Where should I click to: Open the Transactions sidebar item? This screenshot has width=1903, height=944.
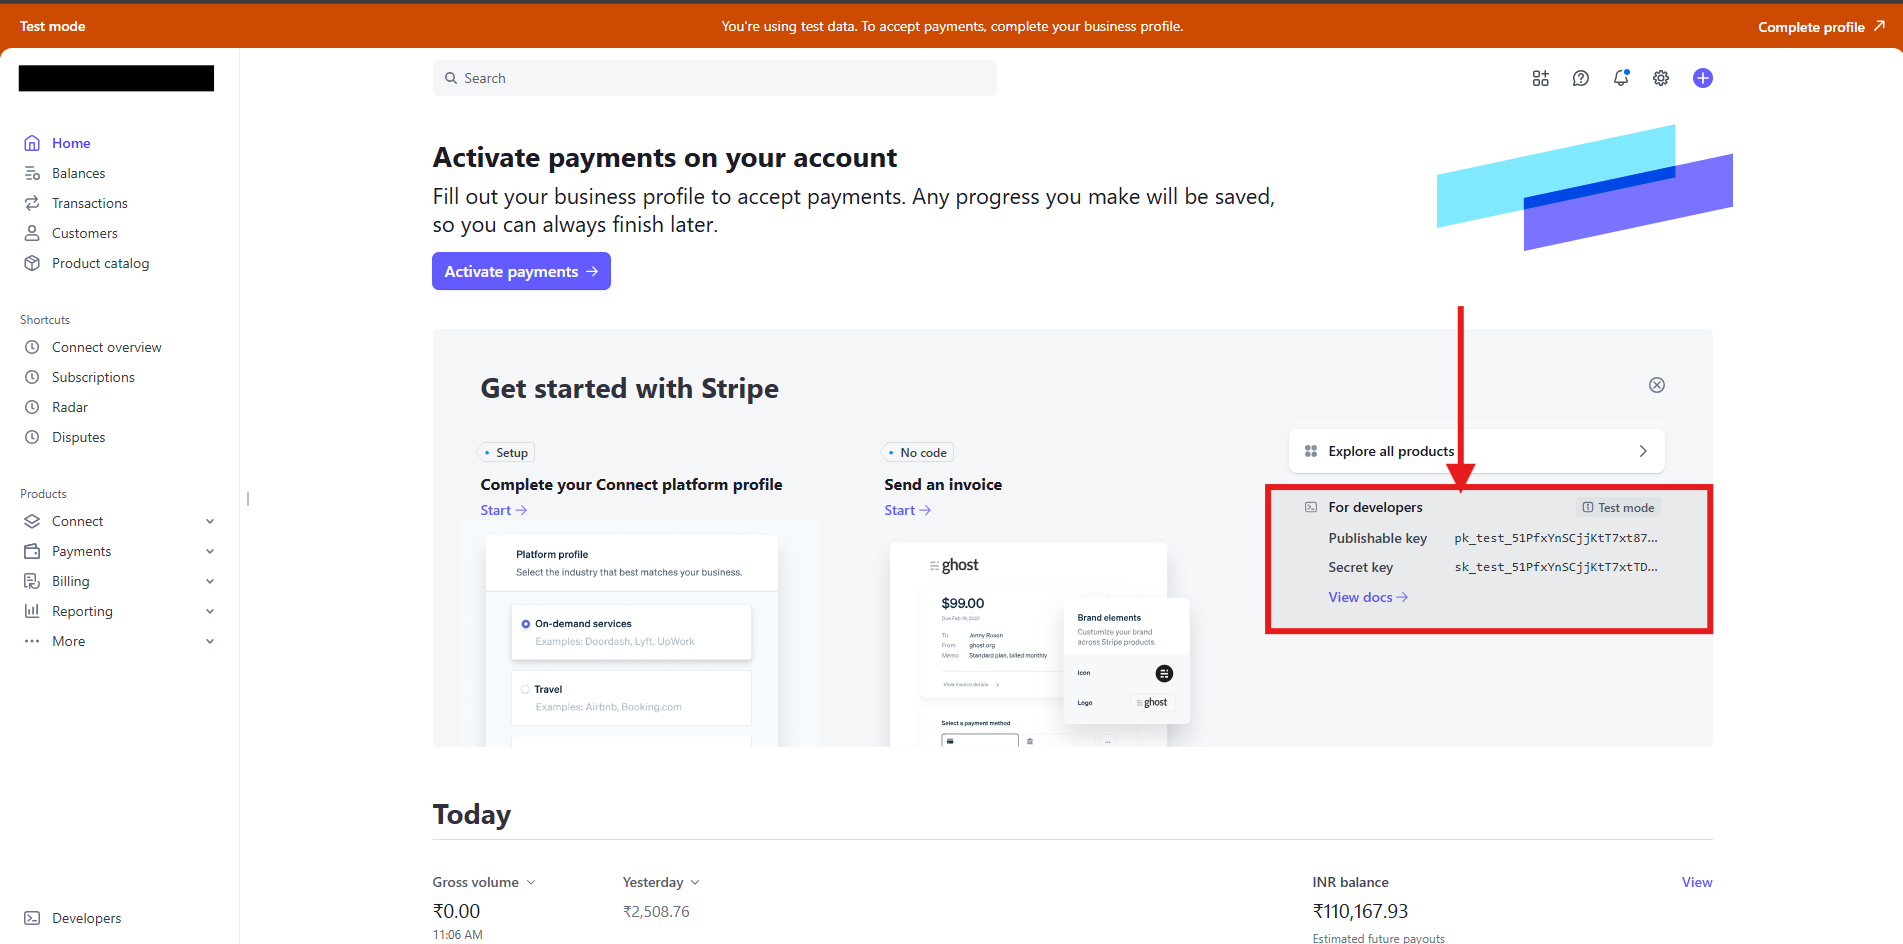point(89,203)
